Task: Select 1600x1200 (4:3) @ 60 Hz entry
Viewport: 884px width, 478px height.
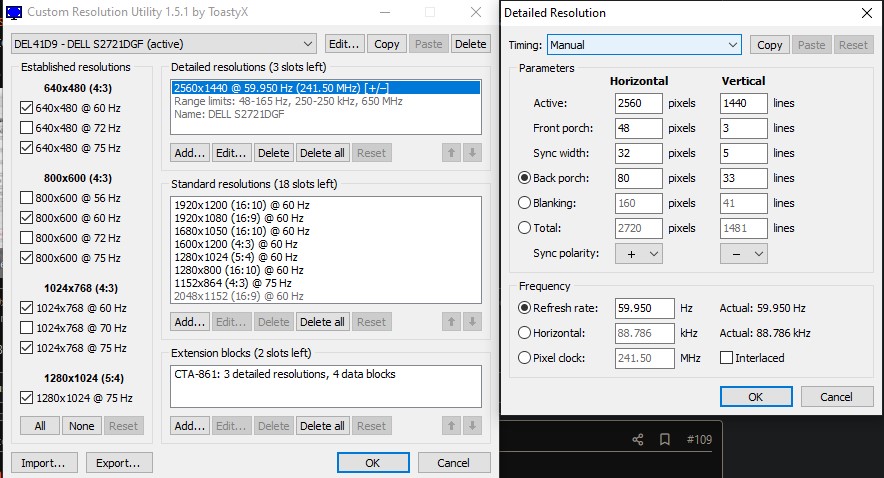Action: click(x=326, y=244)
